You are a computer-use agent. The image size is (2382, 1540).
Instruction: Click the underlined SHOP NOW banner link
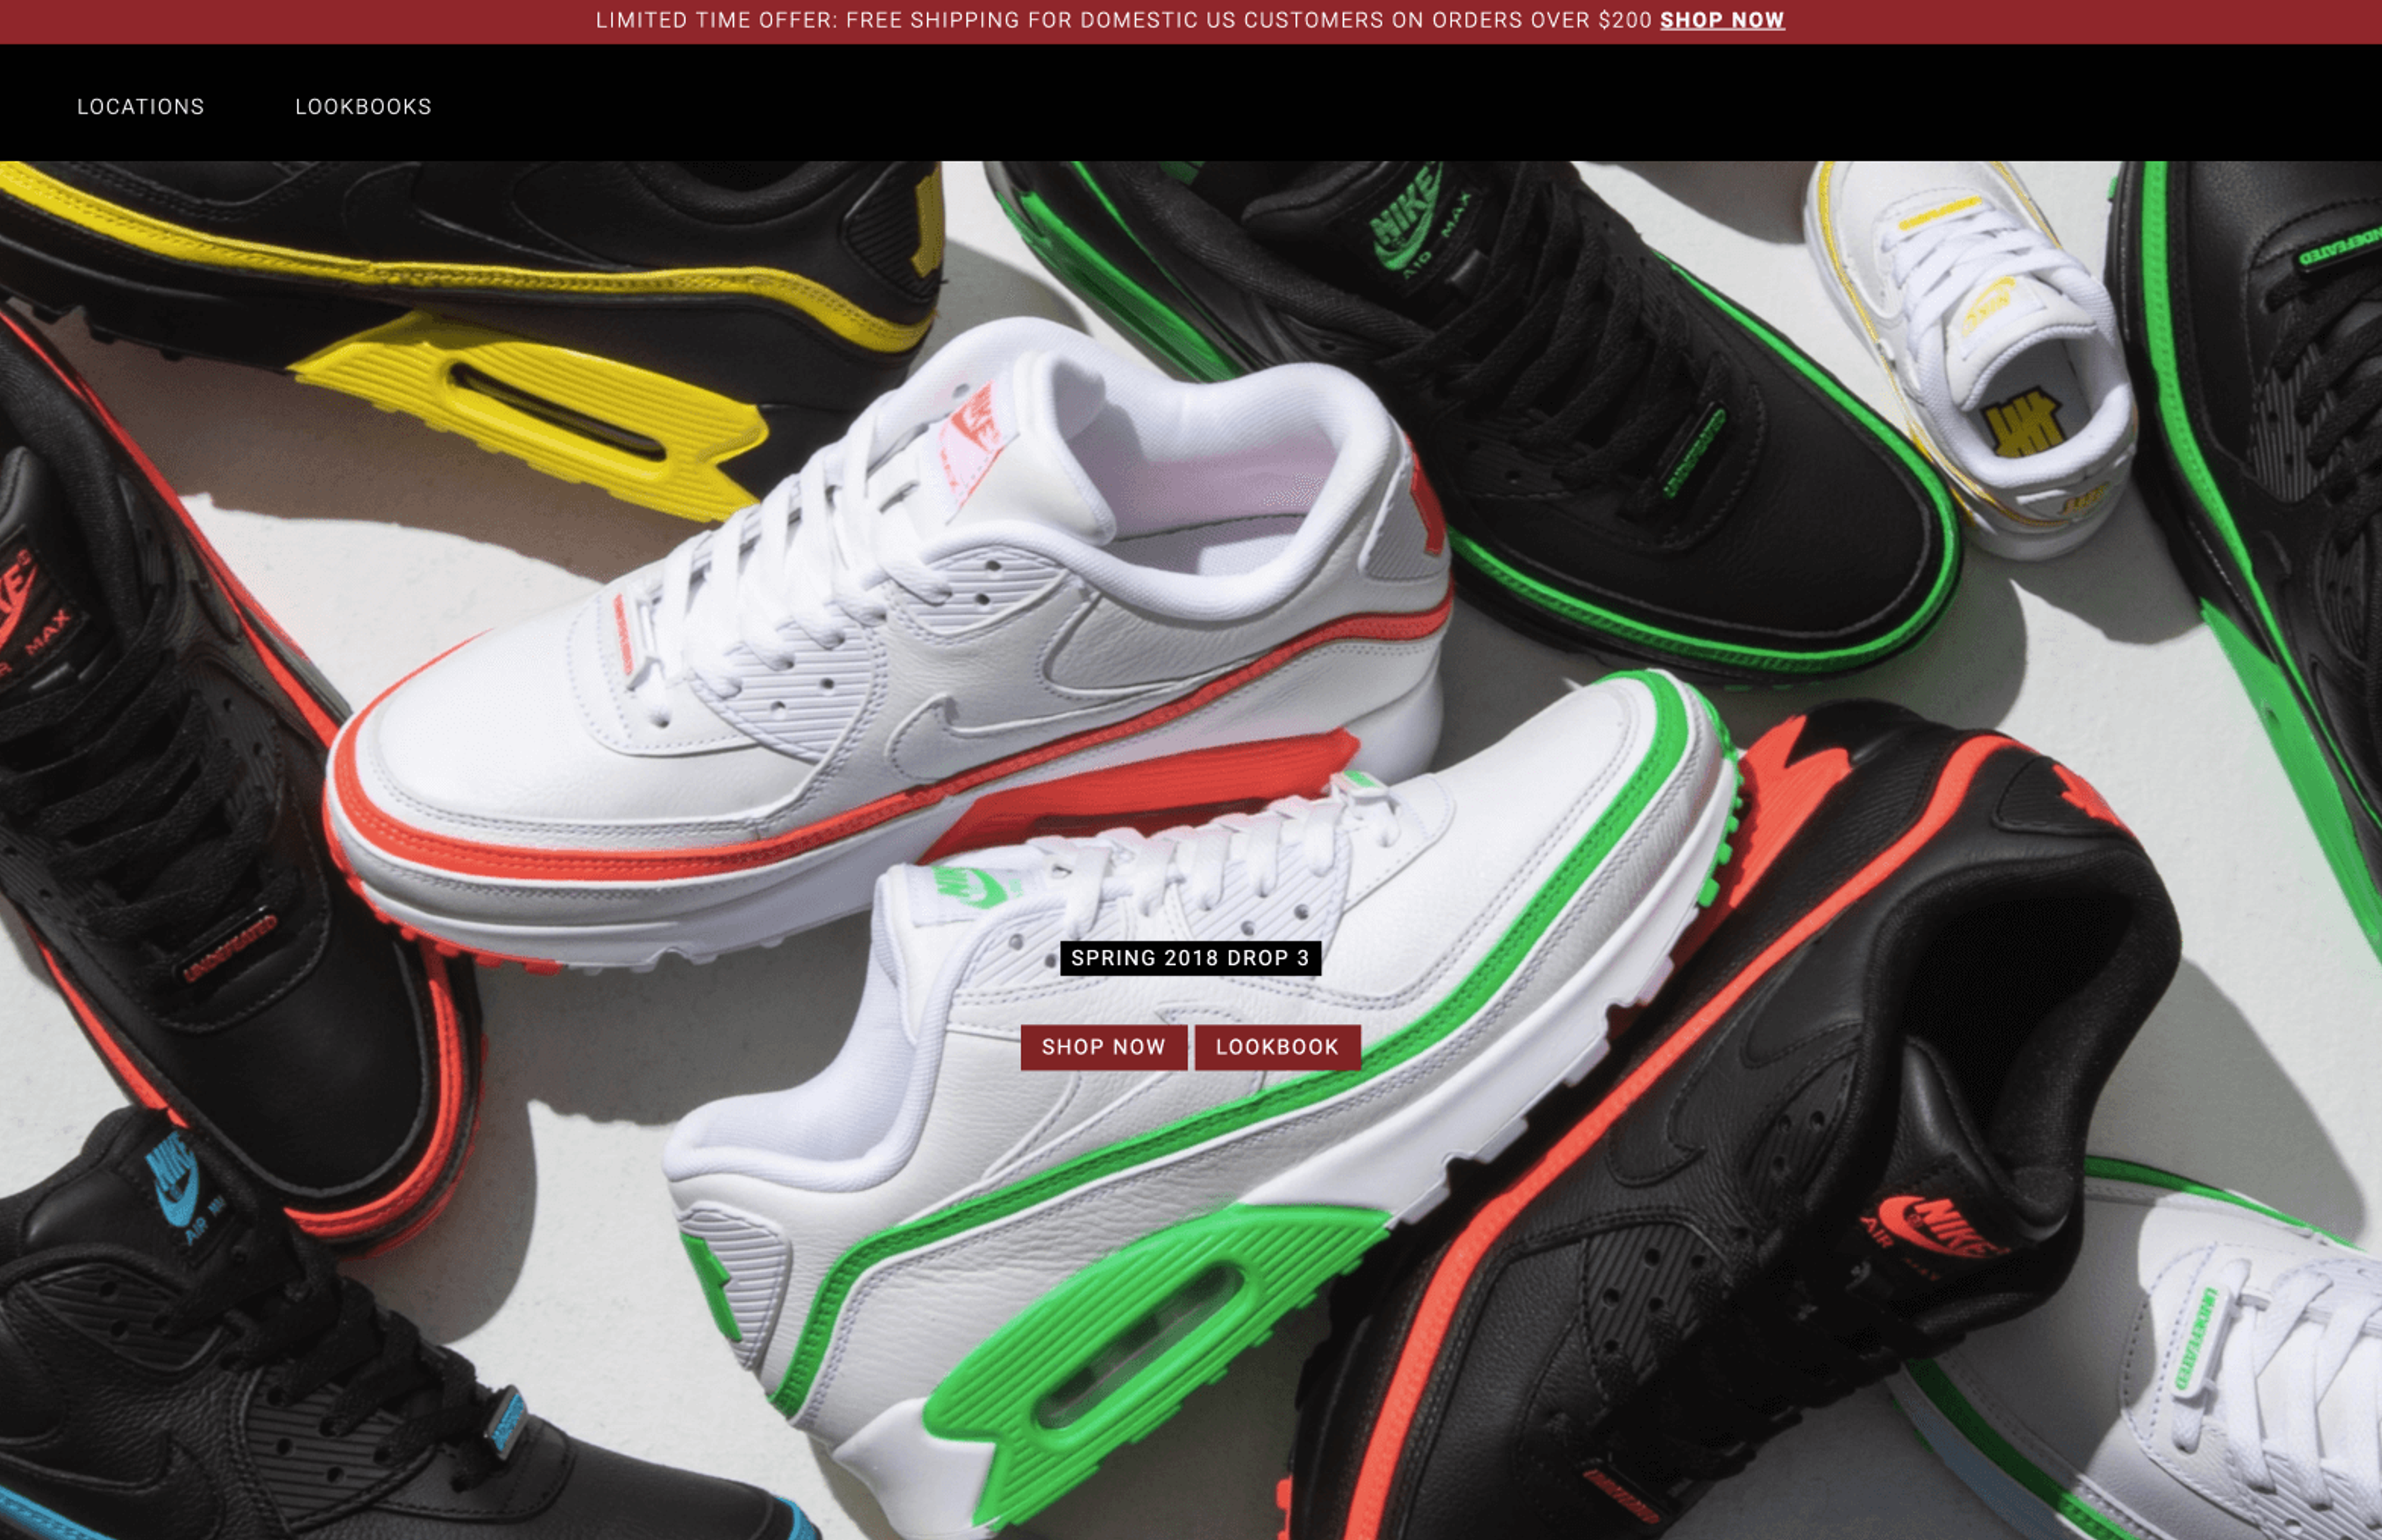tap(1722, 20)
